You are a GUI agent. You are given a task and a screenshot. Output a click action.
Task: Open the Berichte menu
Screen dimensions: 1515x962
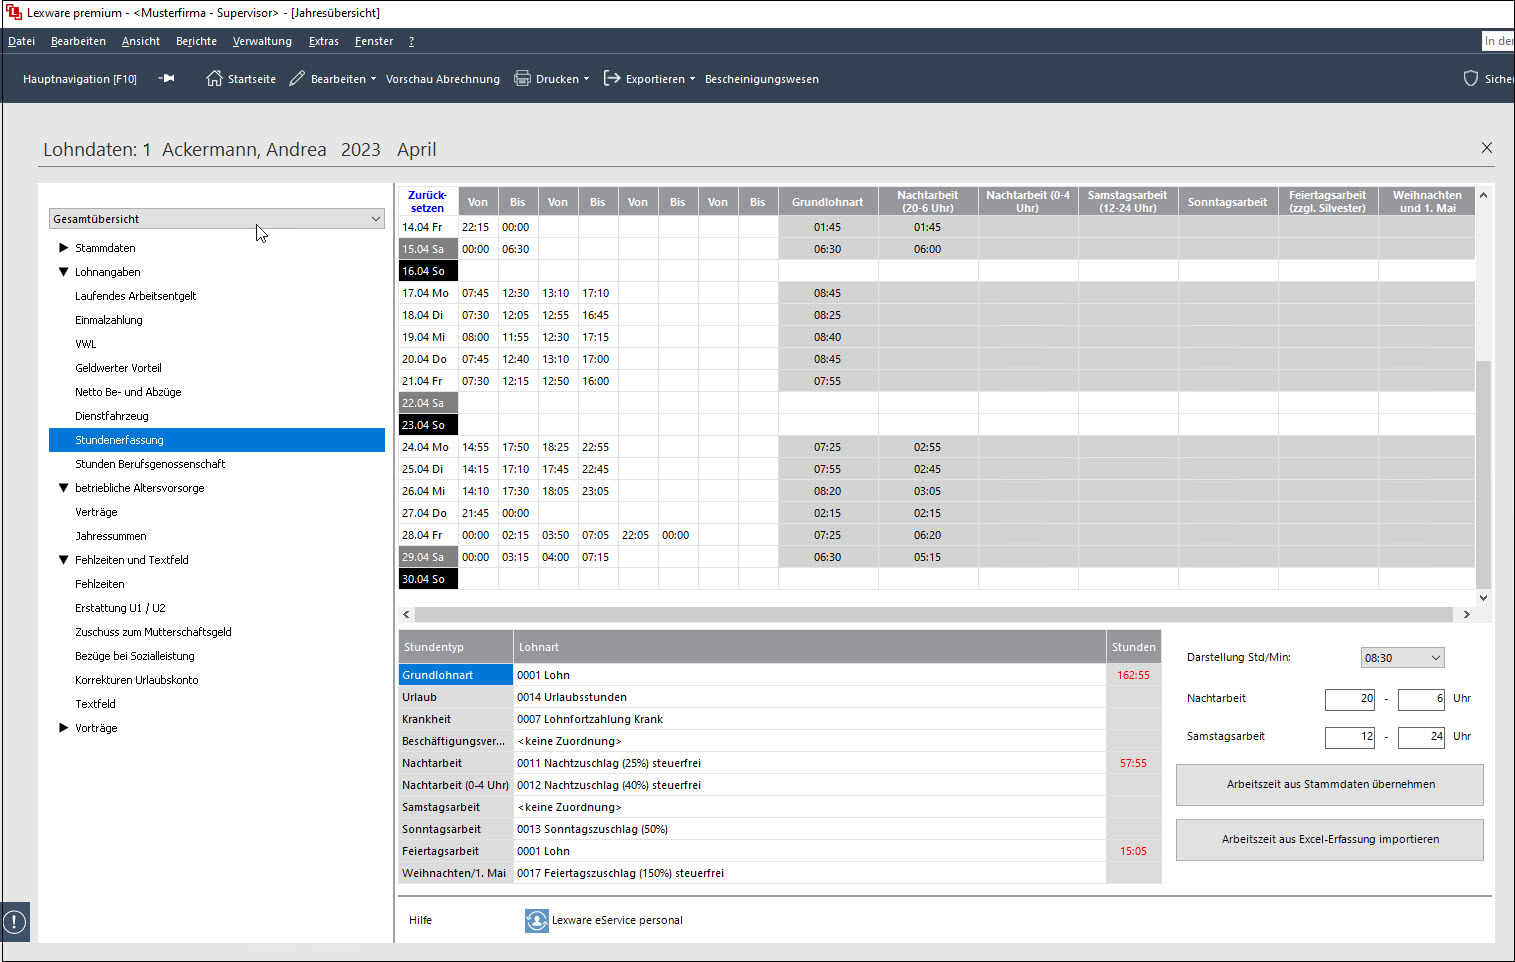click(196, 41)
